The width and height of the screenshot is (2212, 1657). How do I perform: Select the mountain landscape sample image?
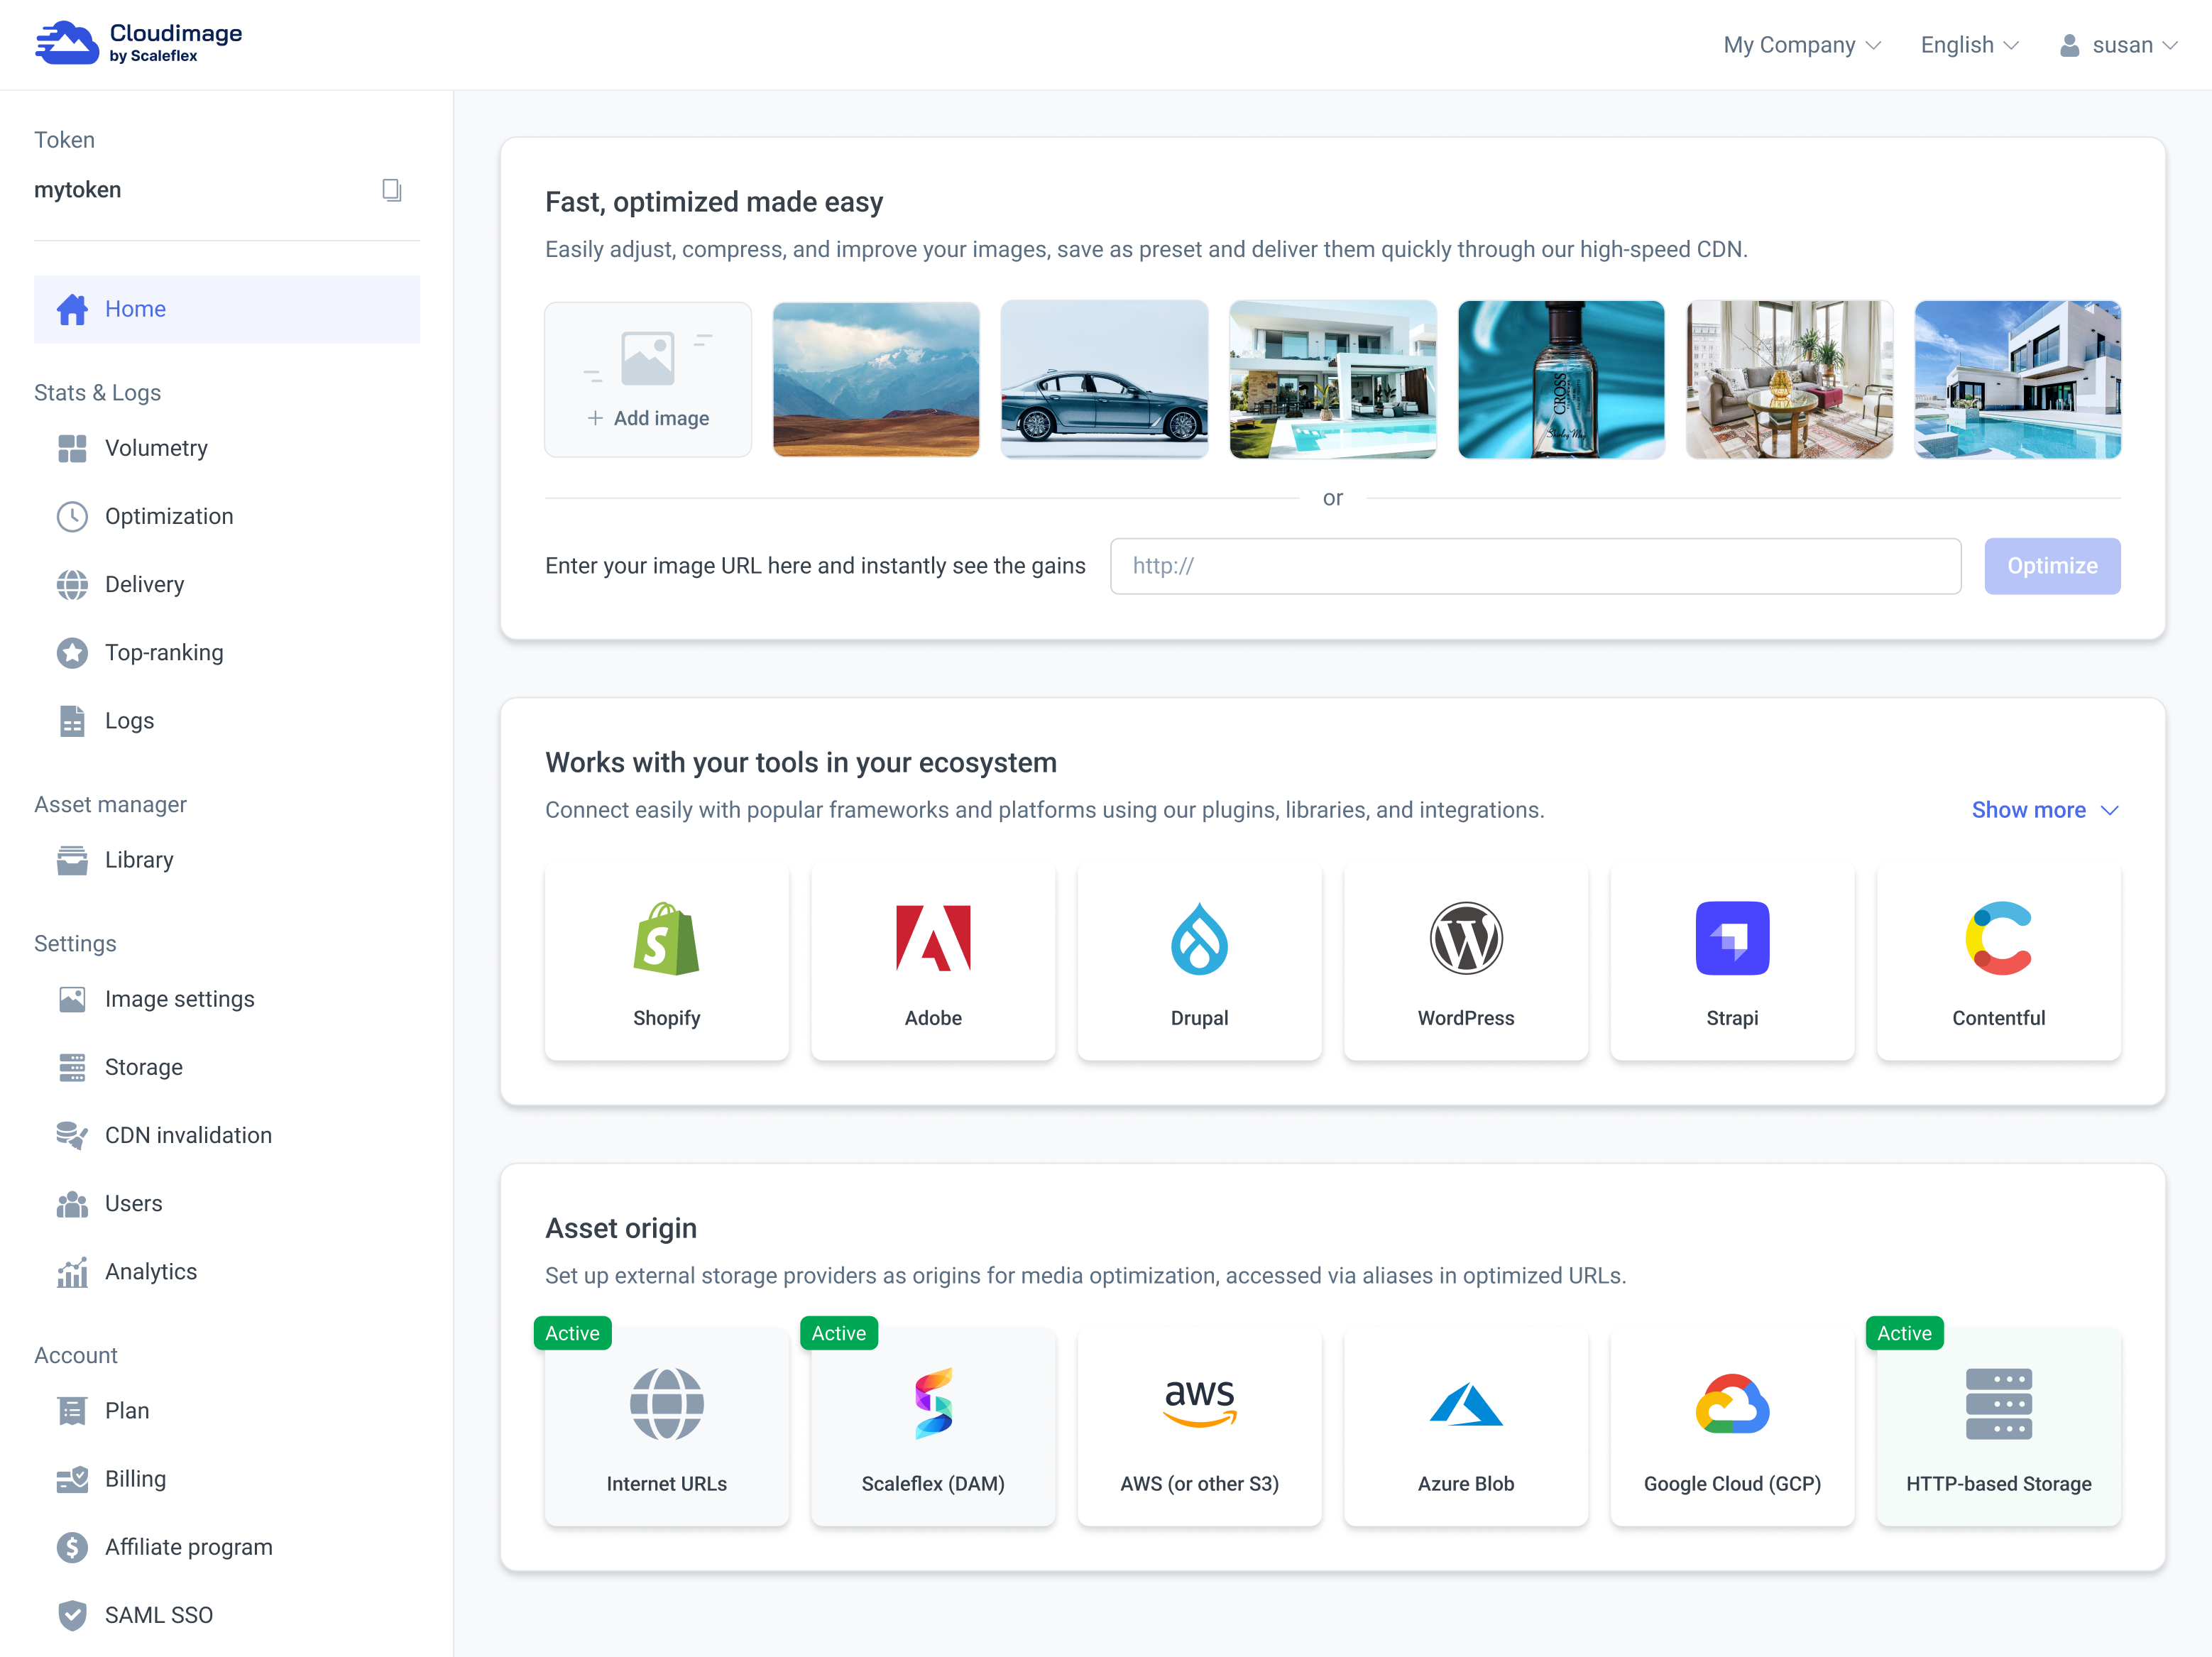[x=876, y=380]
